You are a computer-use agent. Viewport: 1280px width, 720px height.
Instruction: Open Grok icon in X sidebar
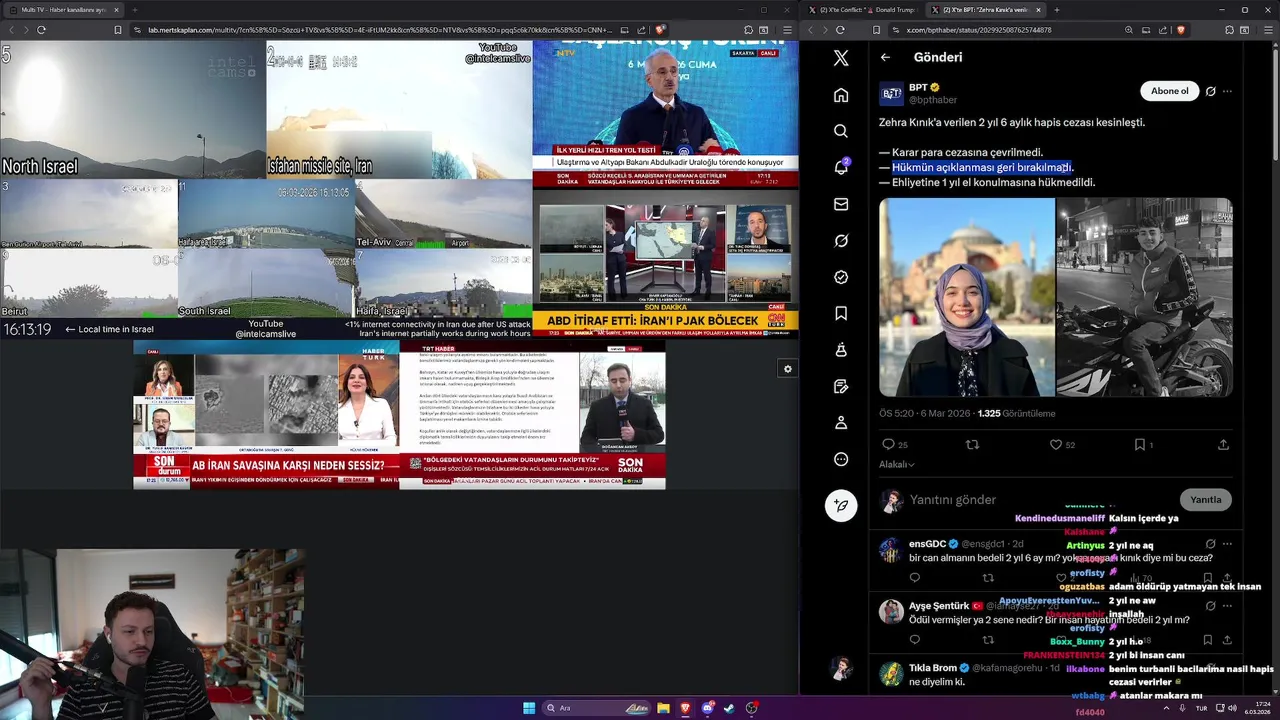pos(841,241)
